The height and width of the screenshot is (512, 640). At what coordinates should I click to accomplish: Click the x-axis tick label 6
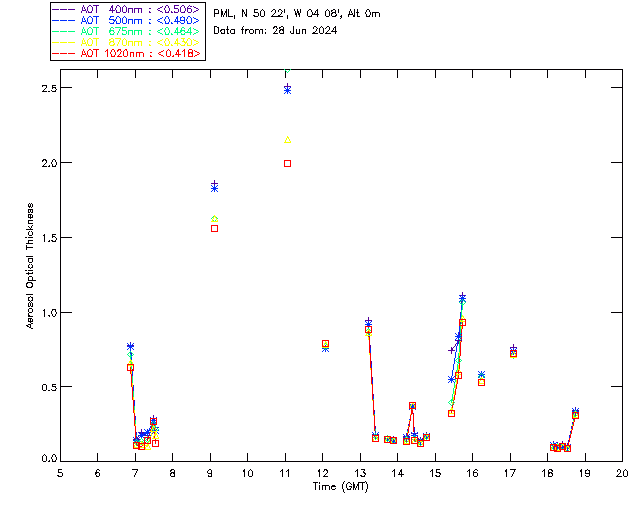[x=98, y=473]
